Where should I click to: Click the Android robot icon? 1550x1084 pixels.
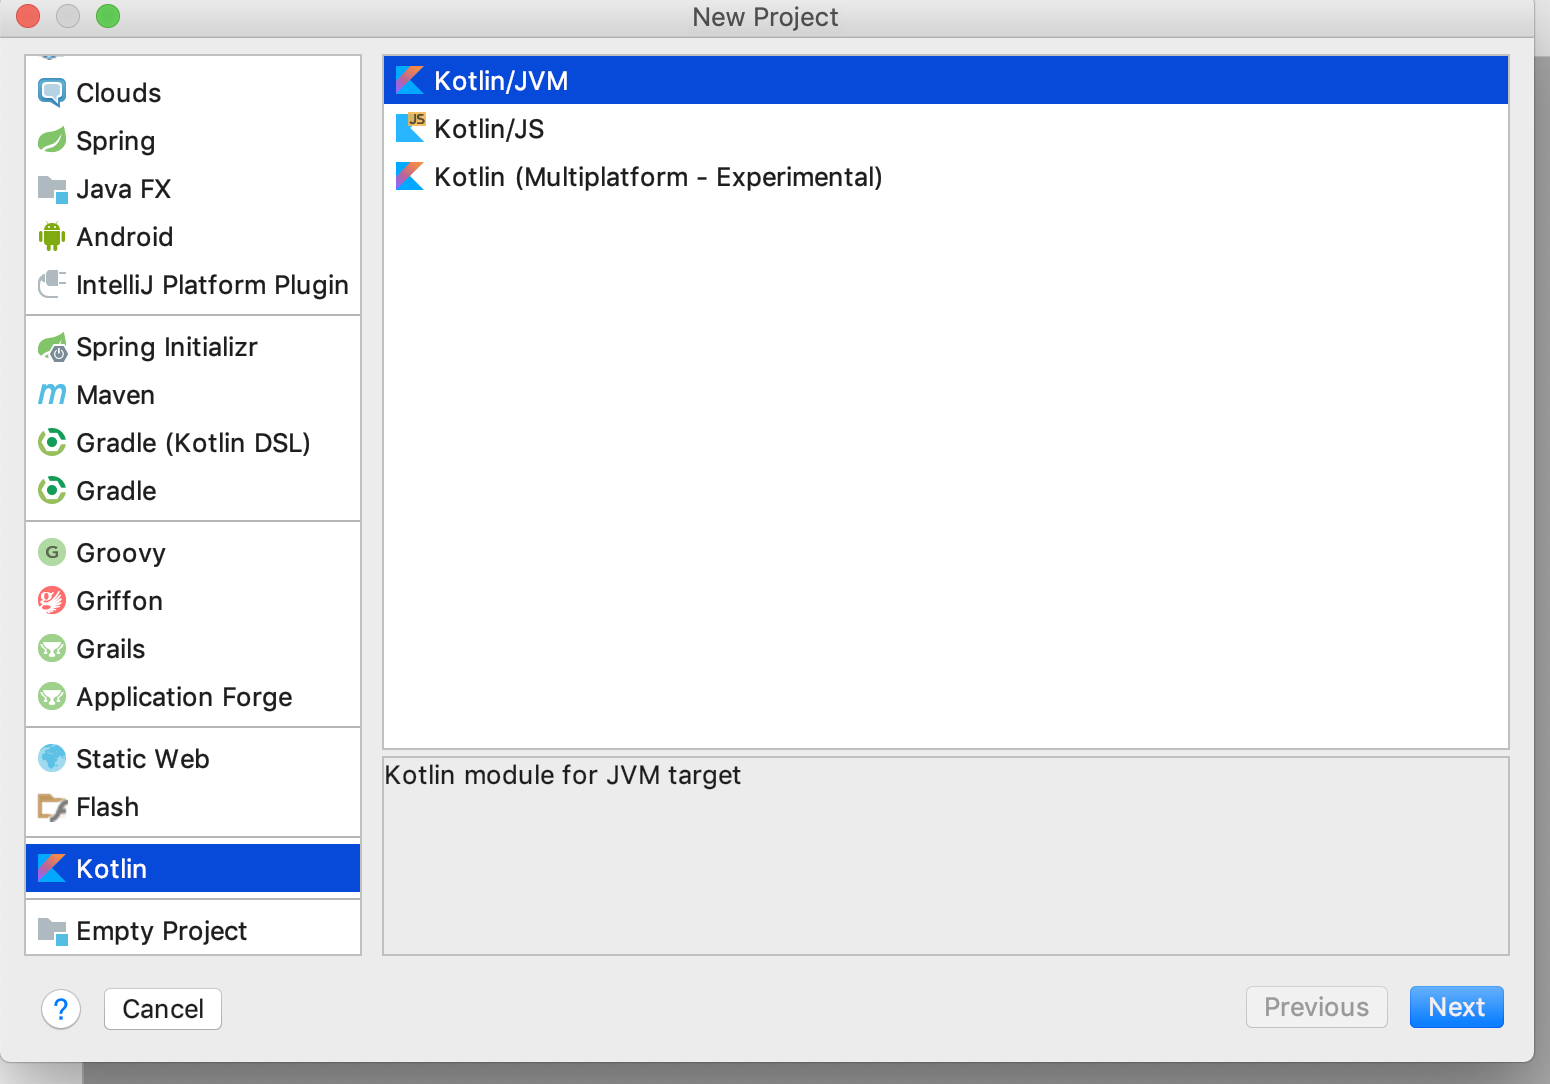pos(52,237)
